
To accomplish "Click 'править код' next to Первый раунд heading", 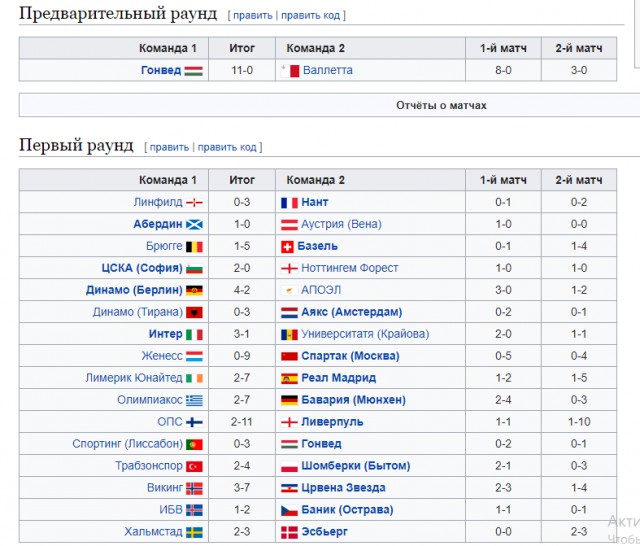I will [x=227, y=147].
